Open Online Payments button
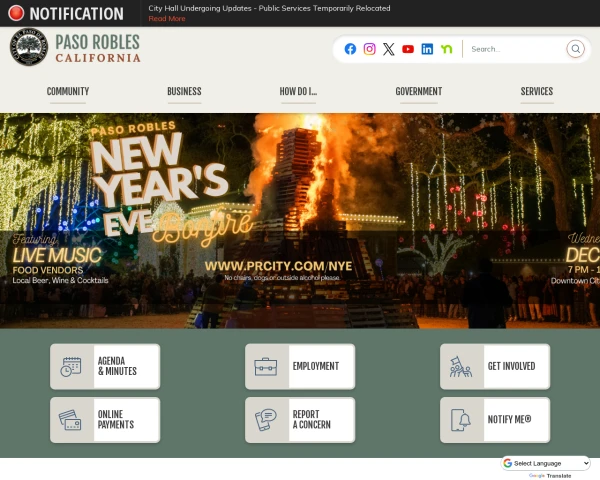Screen dimensions: 600x480 click(105, 420)
